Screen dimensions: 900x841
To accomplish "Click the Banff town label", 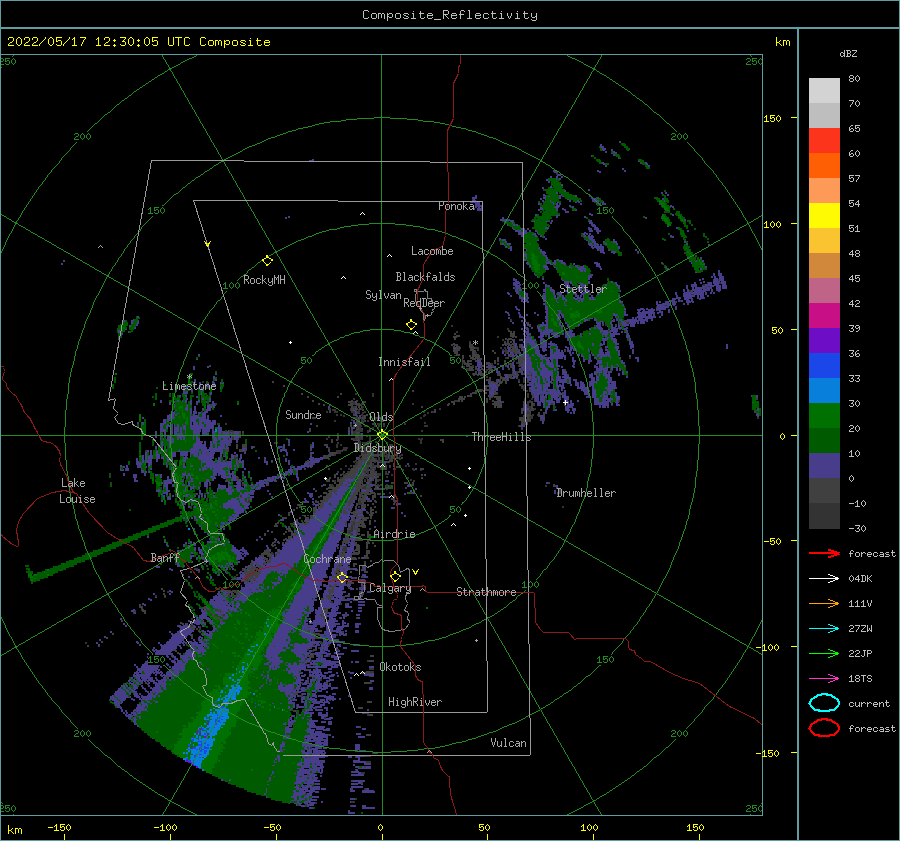I will [x=165, y=558].
